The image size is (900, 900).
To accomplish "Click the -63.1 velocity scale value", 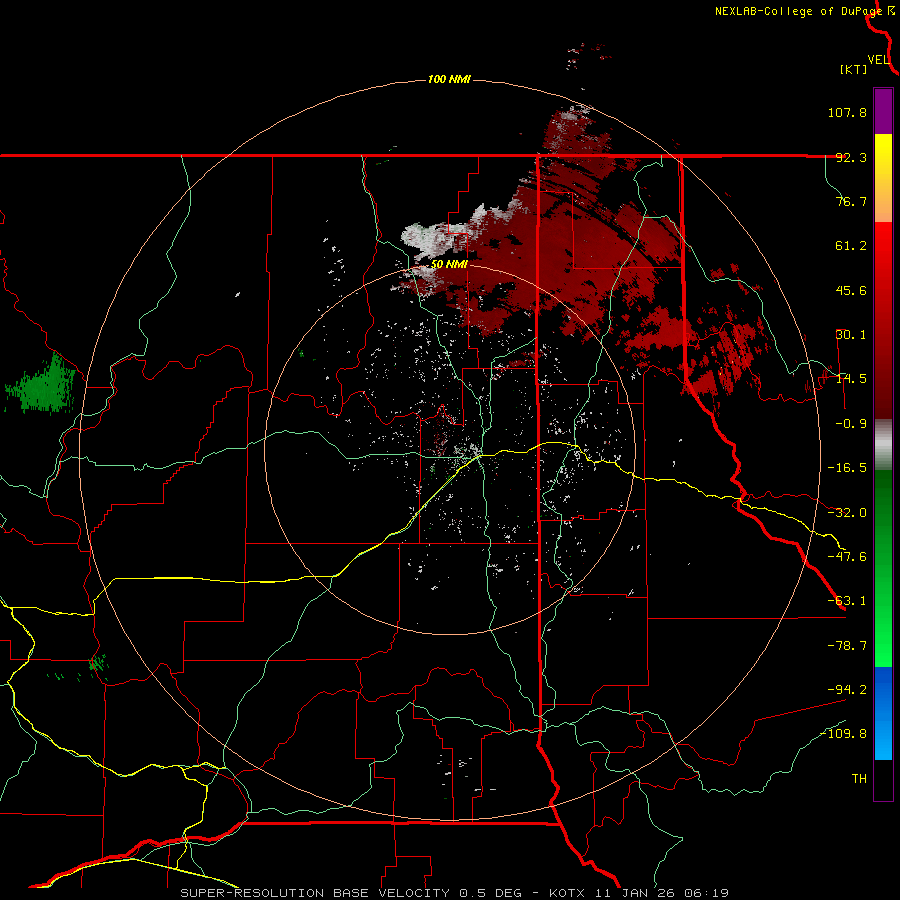I will (x=847, y=601).
